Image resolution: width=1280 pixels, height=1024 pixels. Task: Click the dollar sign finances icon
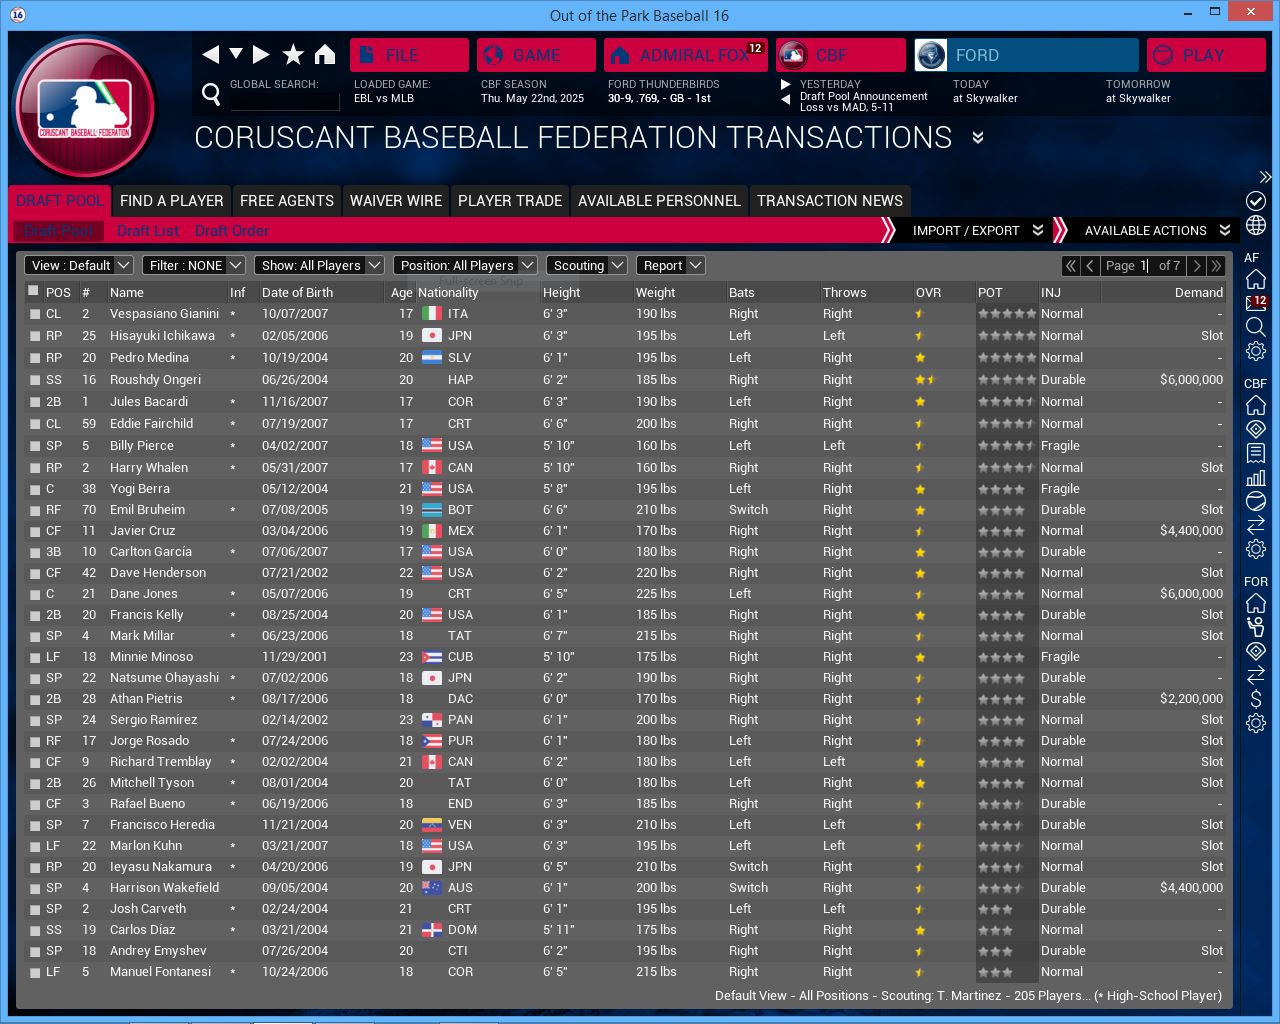1256,699
